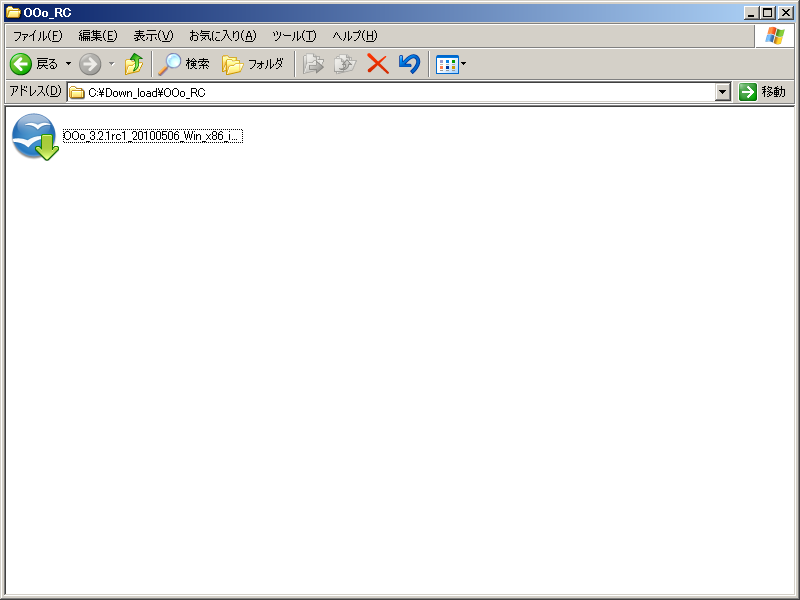The image size is (800, 600).
Task: Maximize the OOo_RC window
Action: click(768, 13)
